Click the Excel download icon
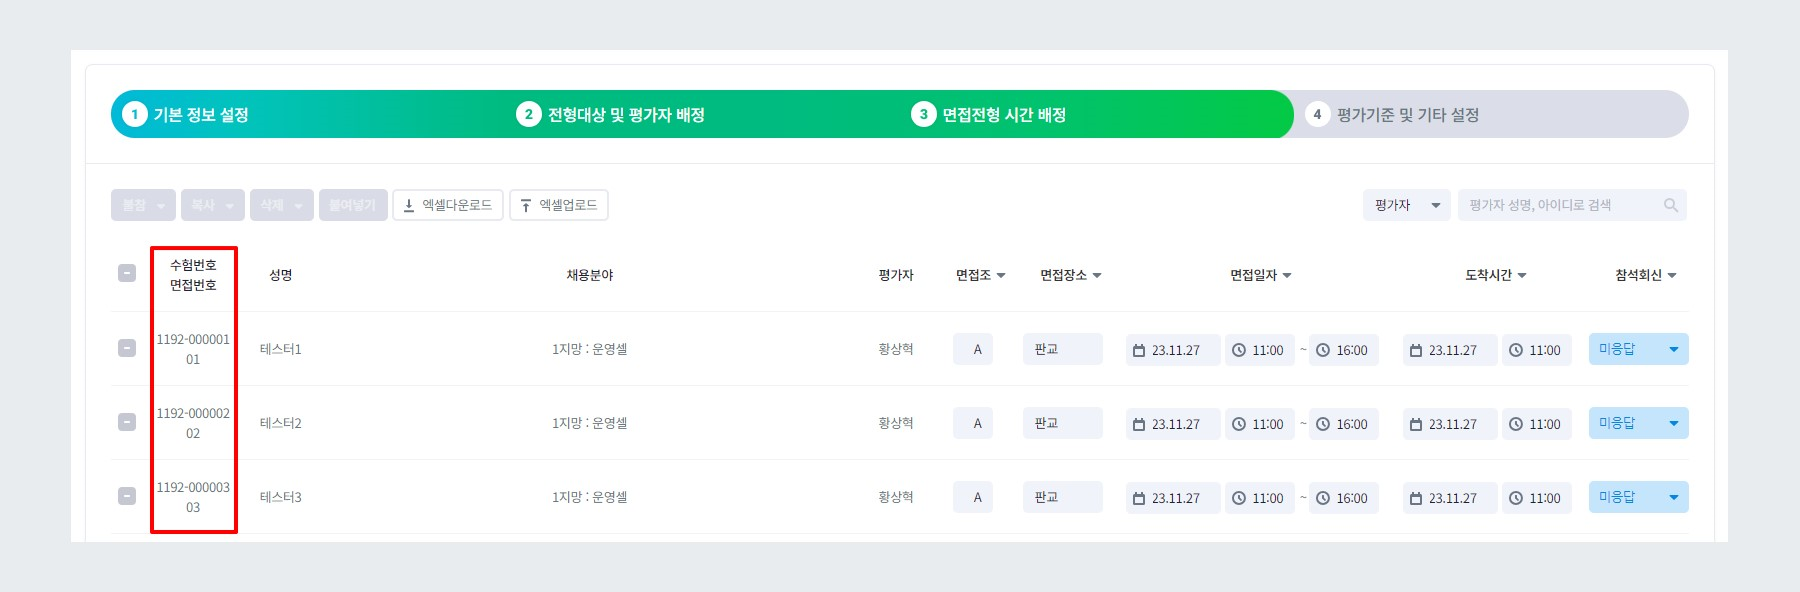This screenshot has height=592, width=1800. click(410, 204)
